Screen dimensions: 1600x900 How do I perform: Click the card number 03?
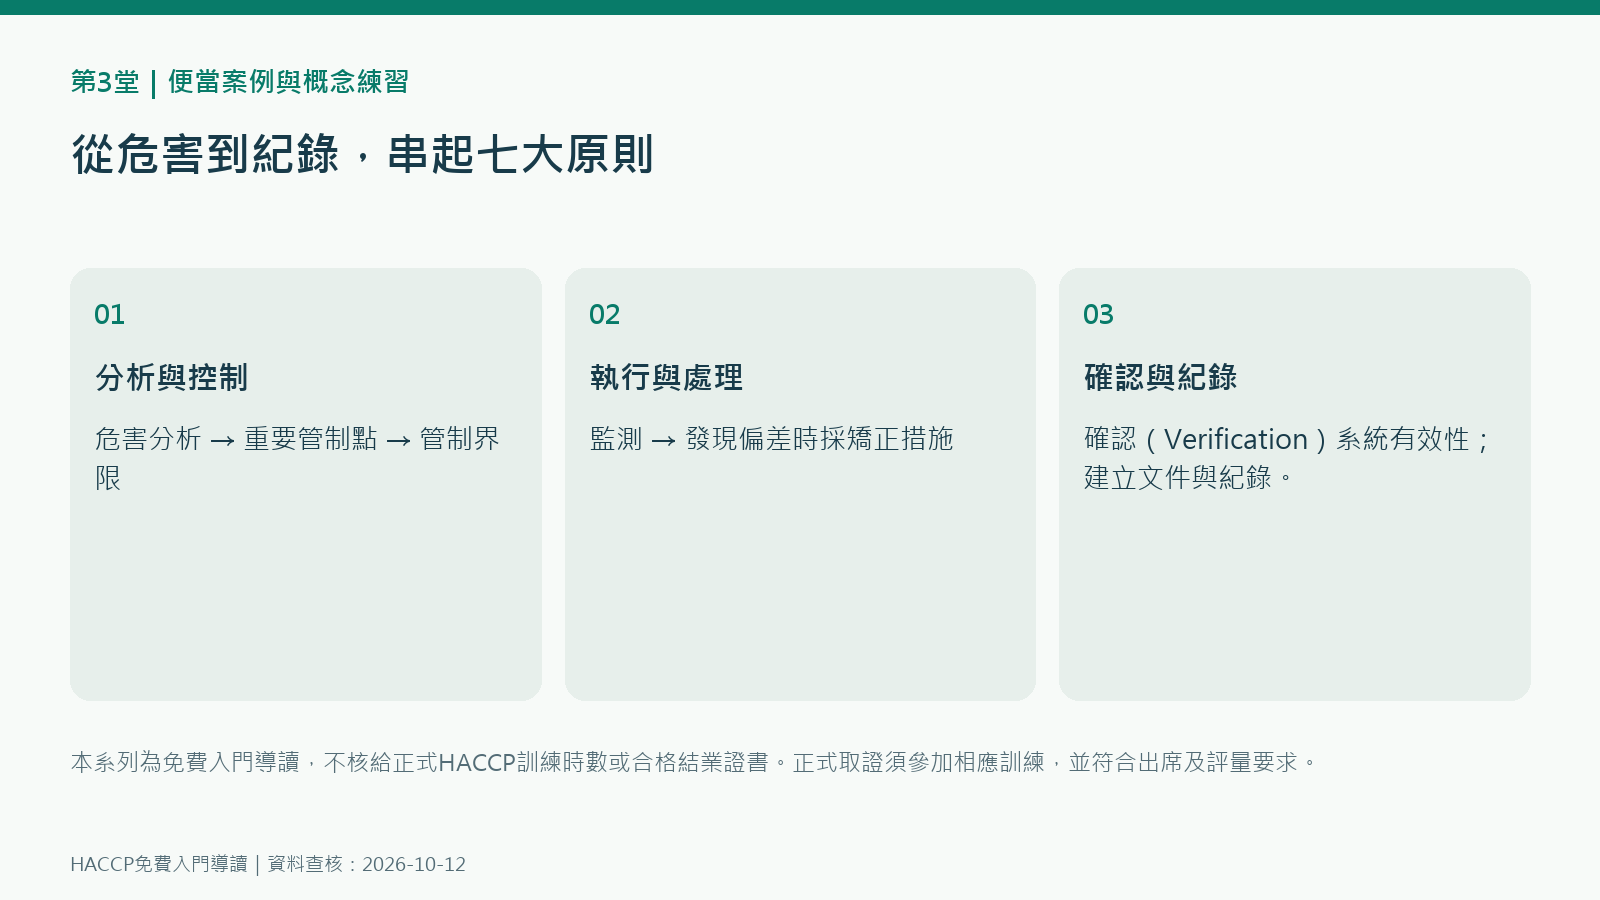coord(1098,315)
